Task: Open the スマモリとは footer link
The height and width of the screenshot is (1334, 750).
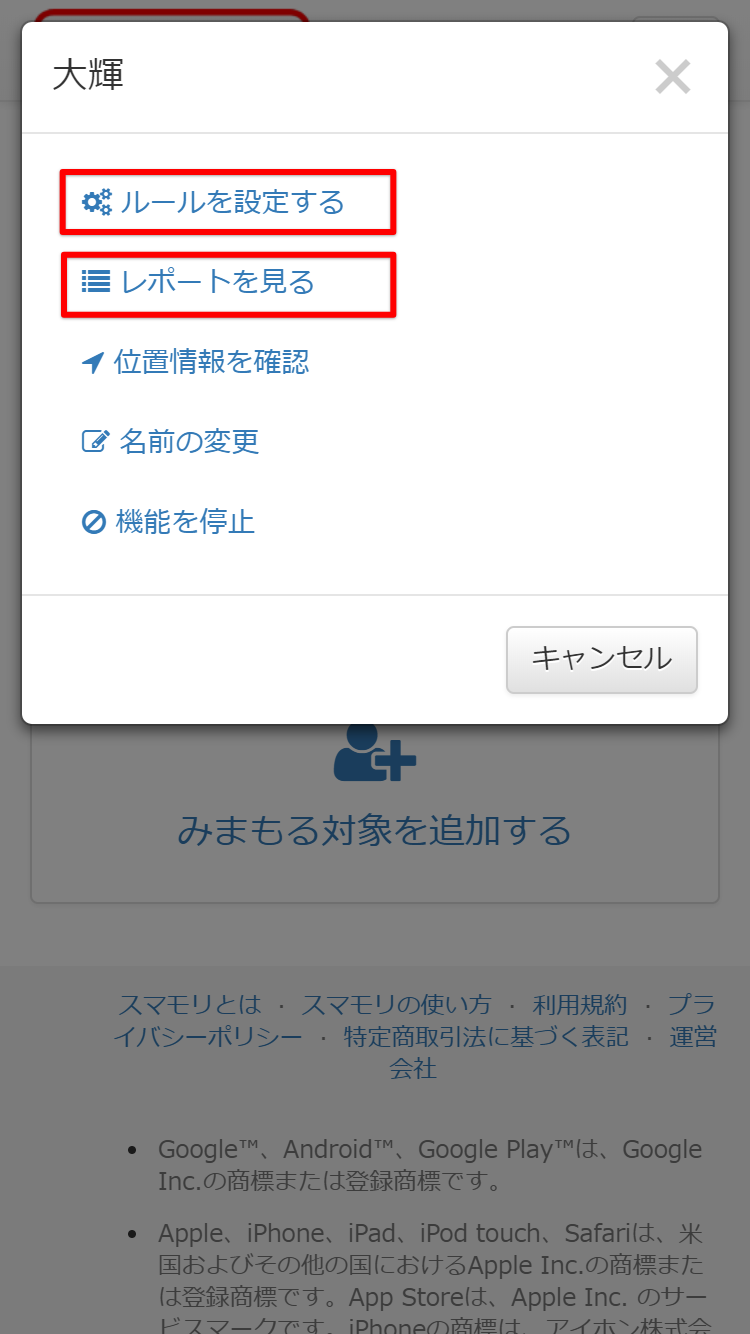Action: point(189,1005)
